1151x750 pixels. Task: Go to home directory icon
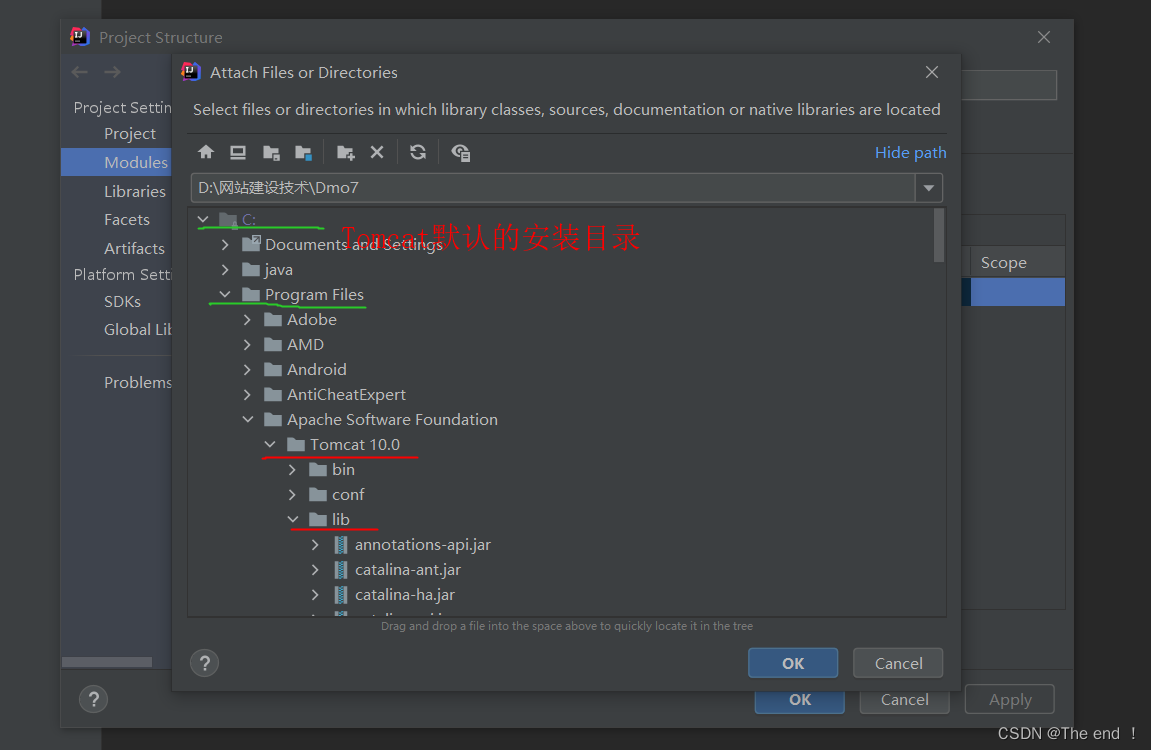click(206, 152)
